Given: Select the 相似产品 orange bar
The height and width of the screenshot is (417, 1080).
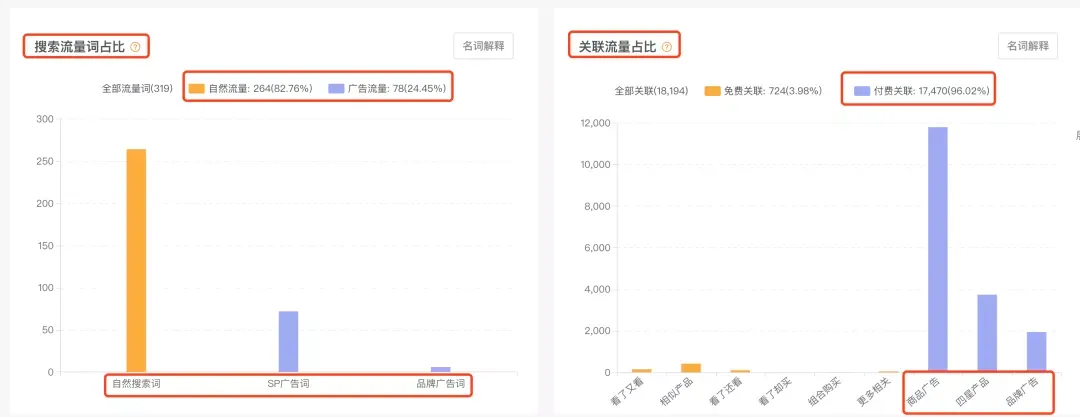Looking at the screenshot, I should [x=691, y=368].
